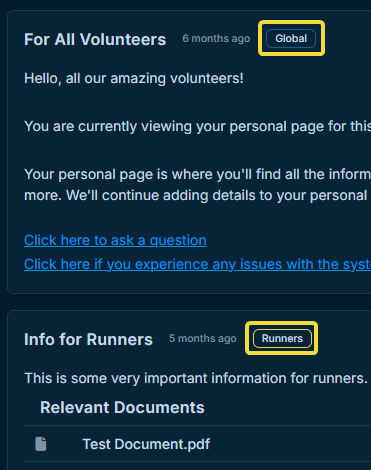Open 'Click here to ask a question' link
This screenshot has width=371, height=470.
tap(115, 240)
